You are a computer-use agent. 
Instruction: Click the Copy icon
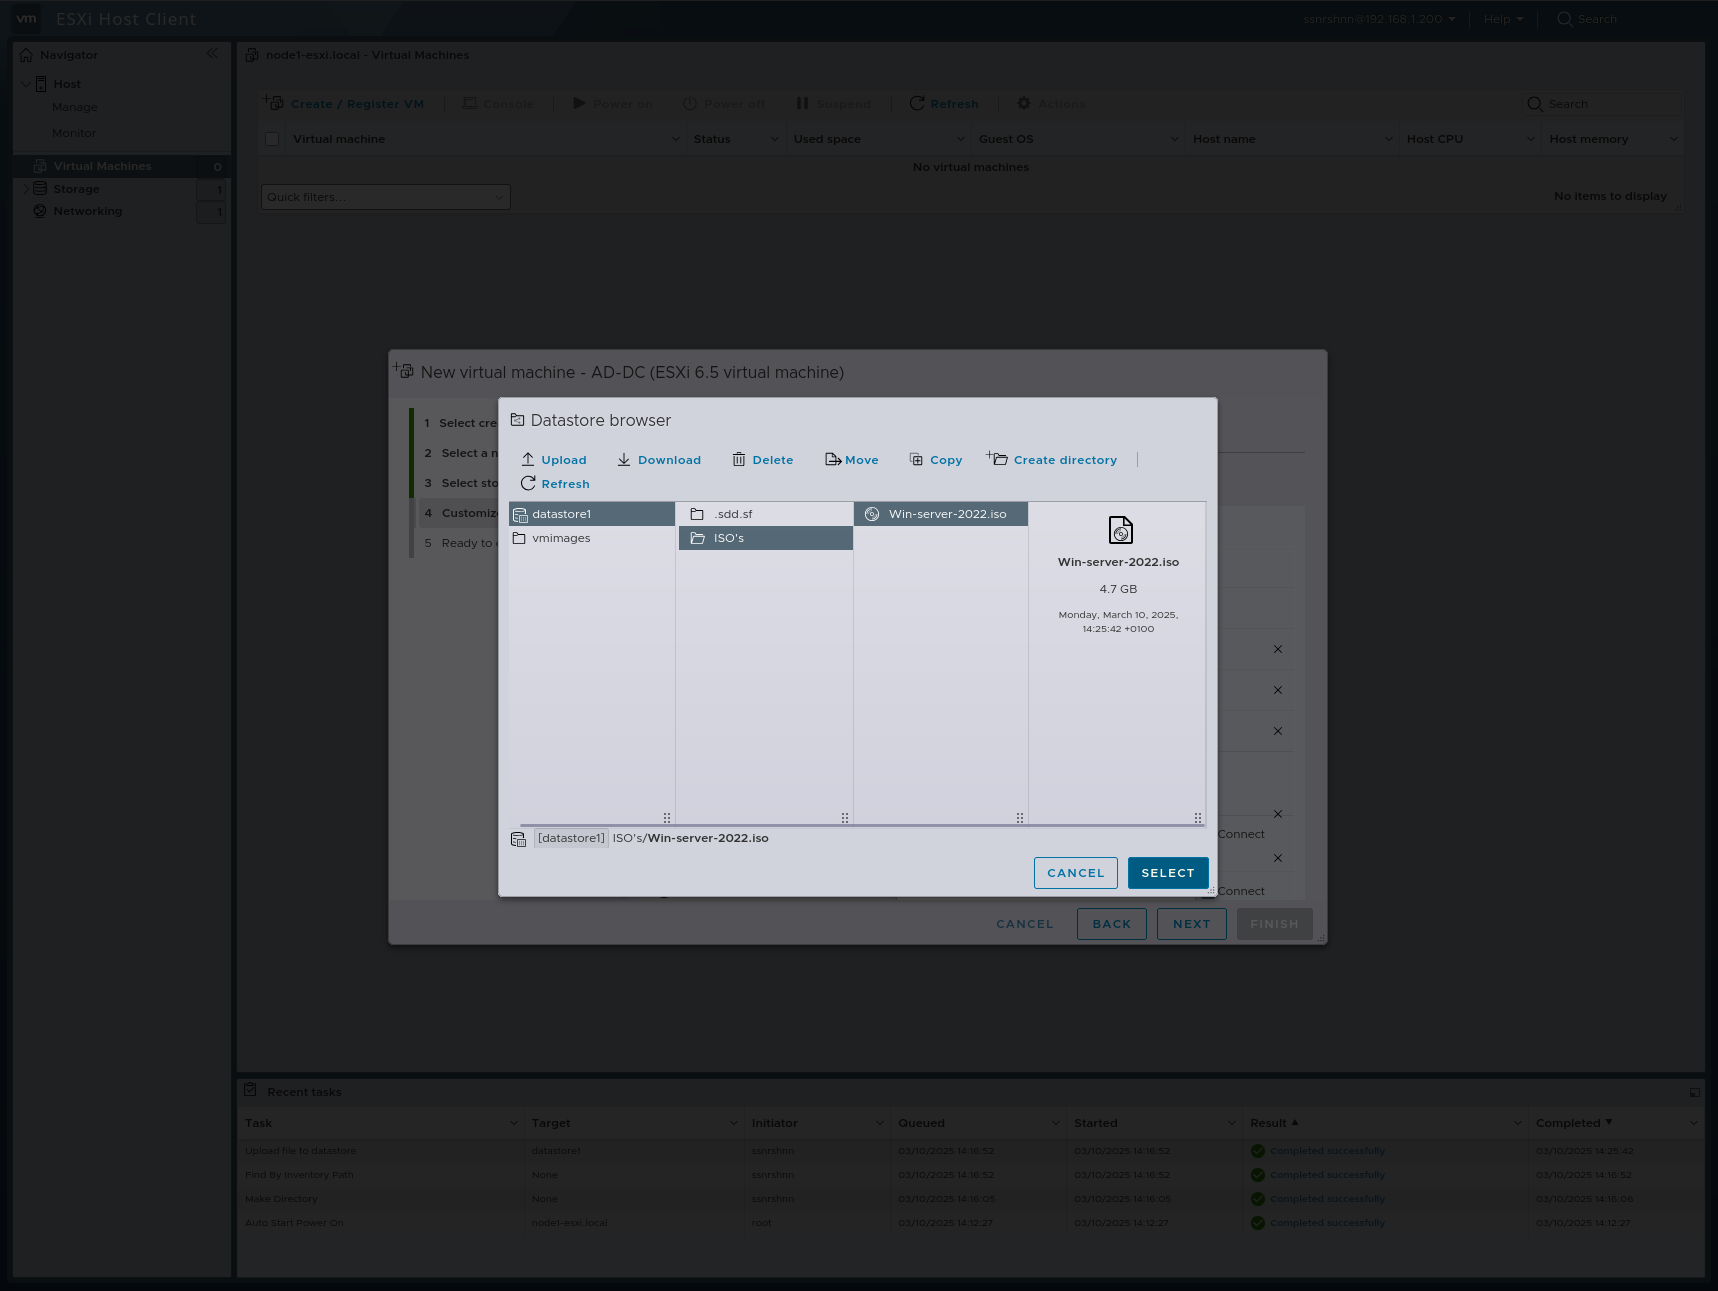tap(918, 459)
